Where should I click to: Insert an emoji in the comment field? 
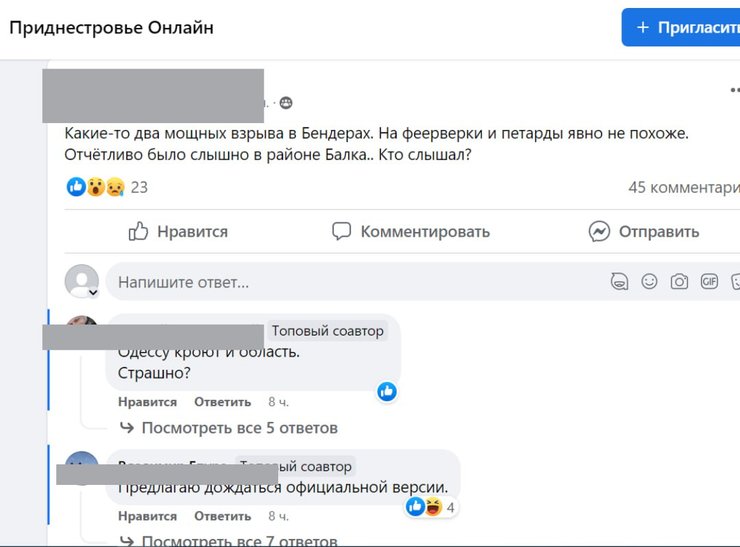649,282
